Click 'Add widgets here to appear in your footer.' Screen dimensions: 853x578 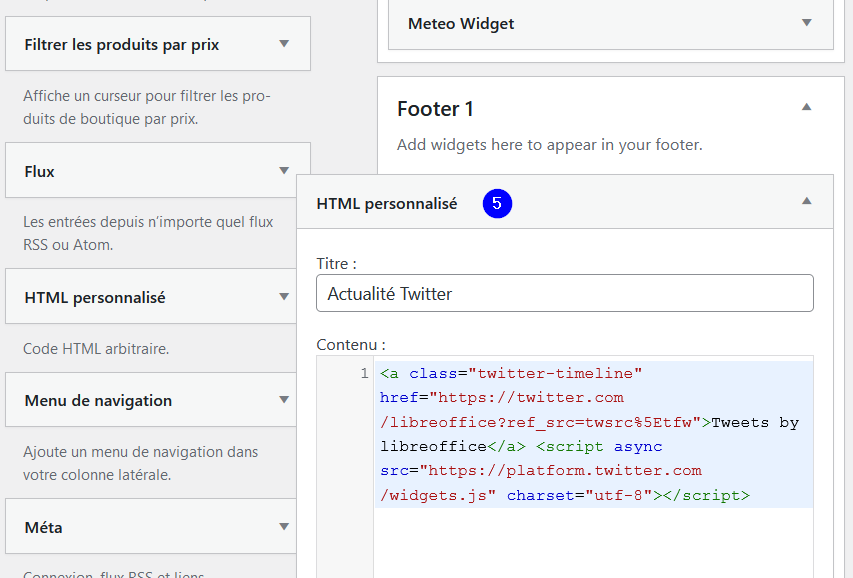pyautogui.click(x=549, y=145)
